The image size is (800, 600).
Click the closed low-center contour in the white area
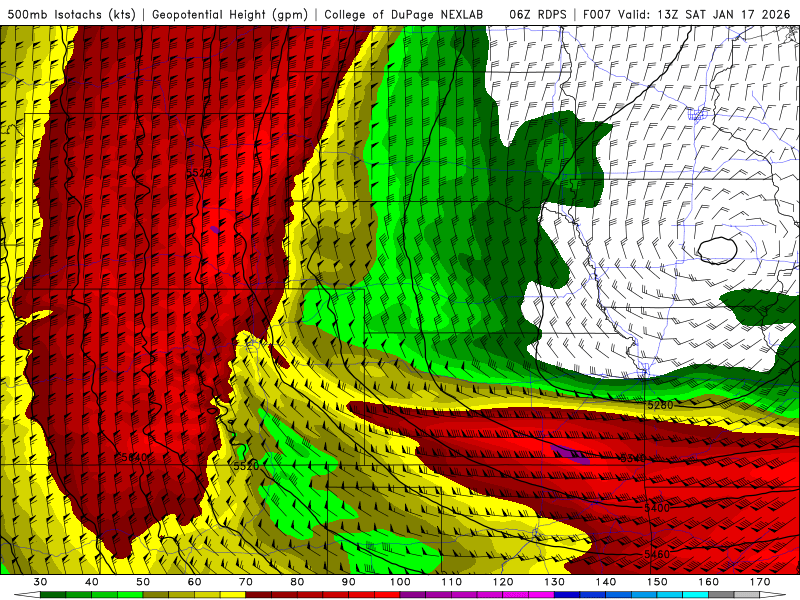(x=717, y=251)
